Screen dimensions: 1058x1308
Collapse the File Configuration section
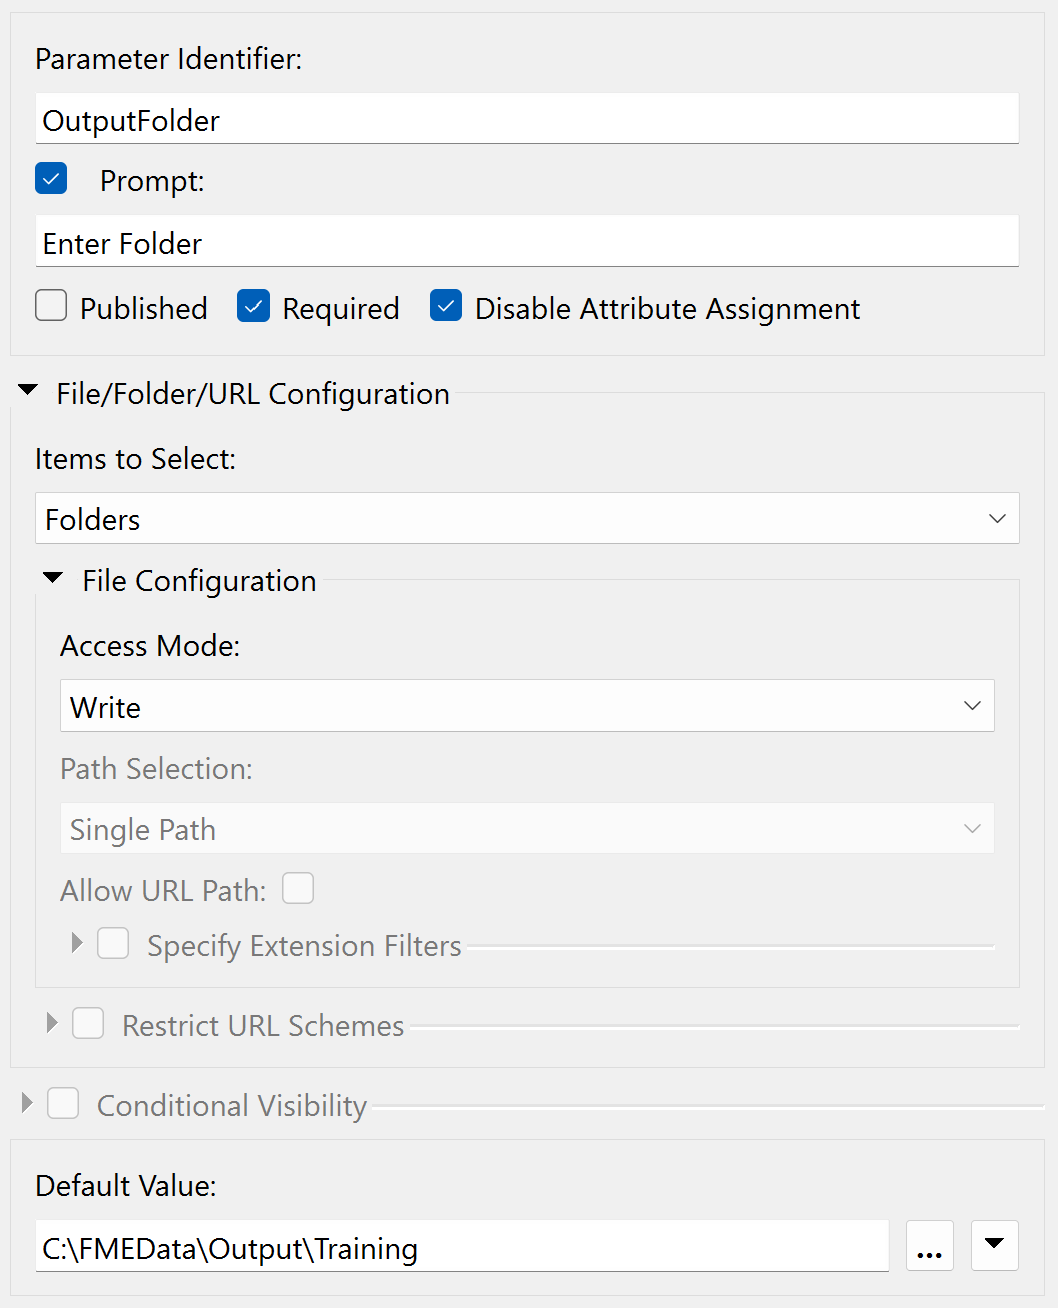pos(52,578)
